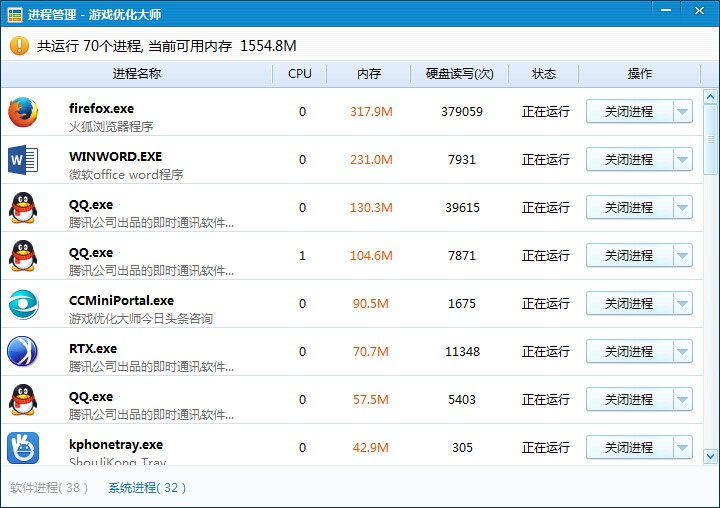Viewport: 720px width, 508px height.
Task: Minimize the process manager window
Action: coord(666,11)
